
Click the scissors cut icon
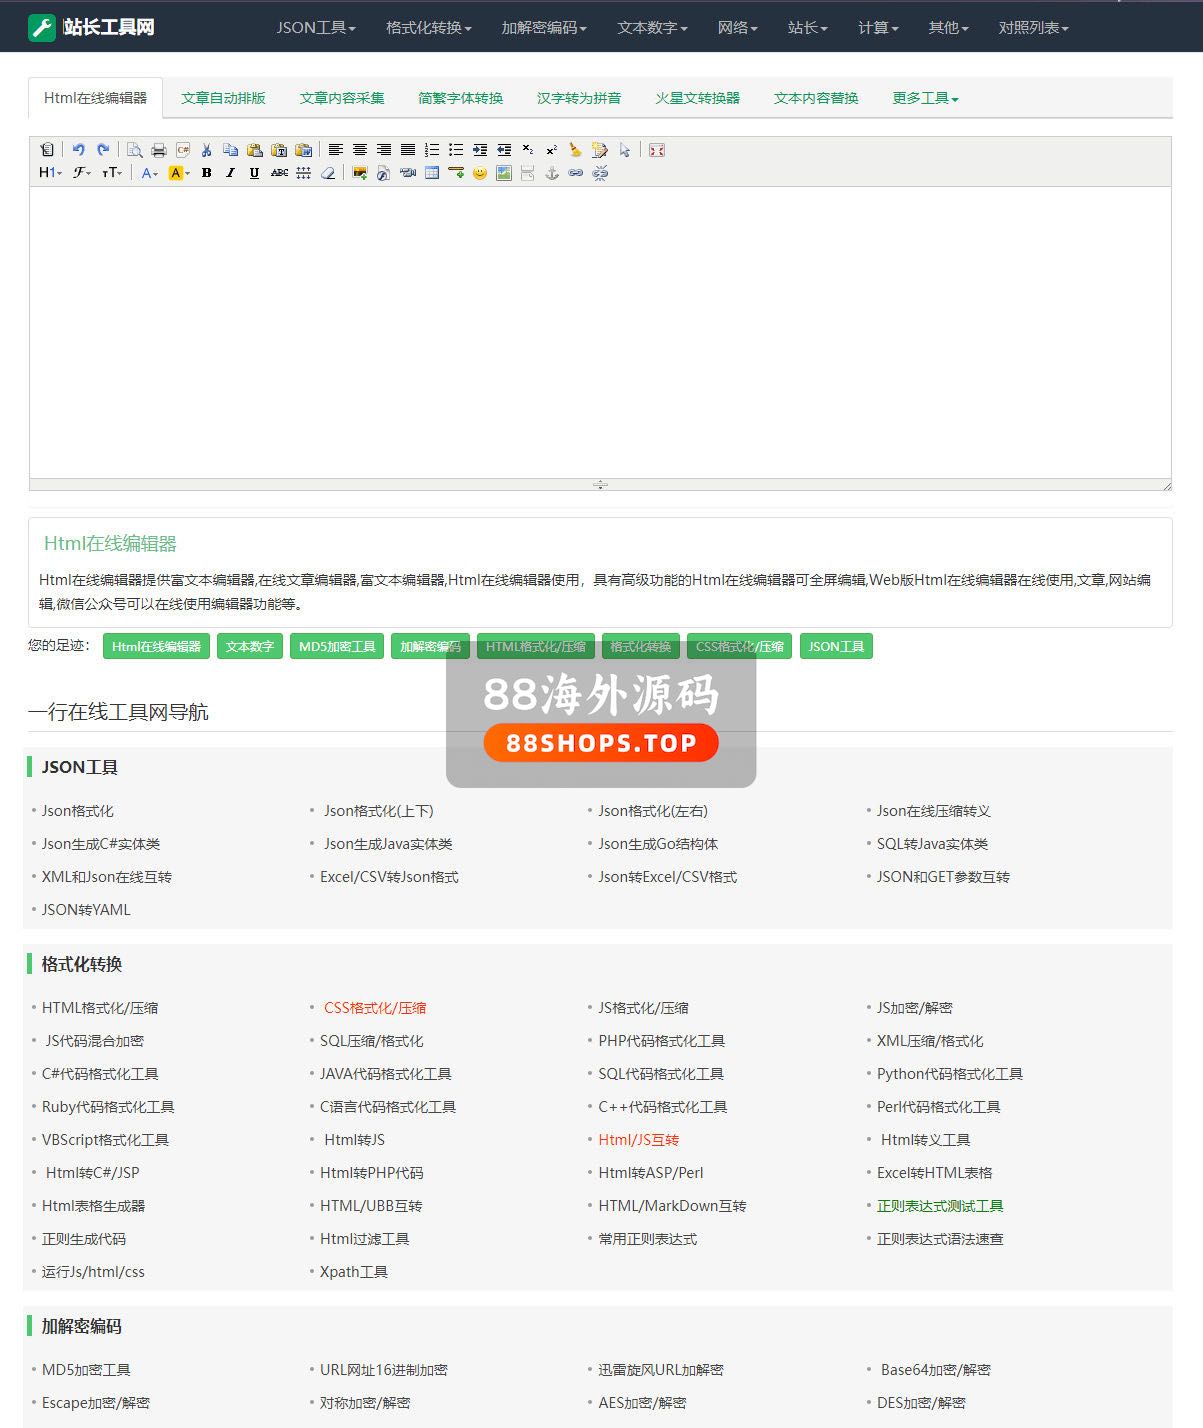click(x=206, y=150)
